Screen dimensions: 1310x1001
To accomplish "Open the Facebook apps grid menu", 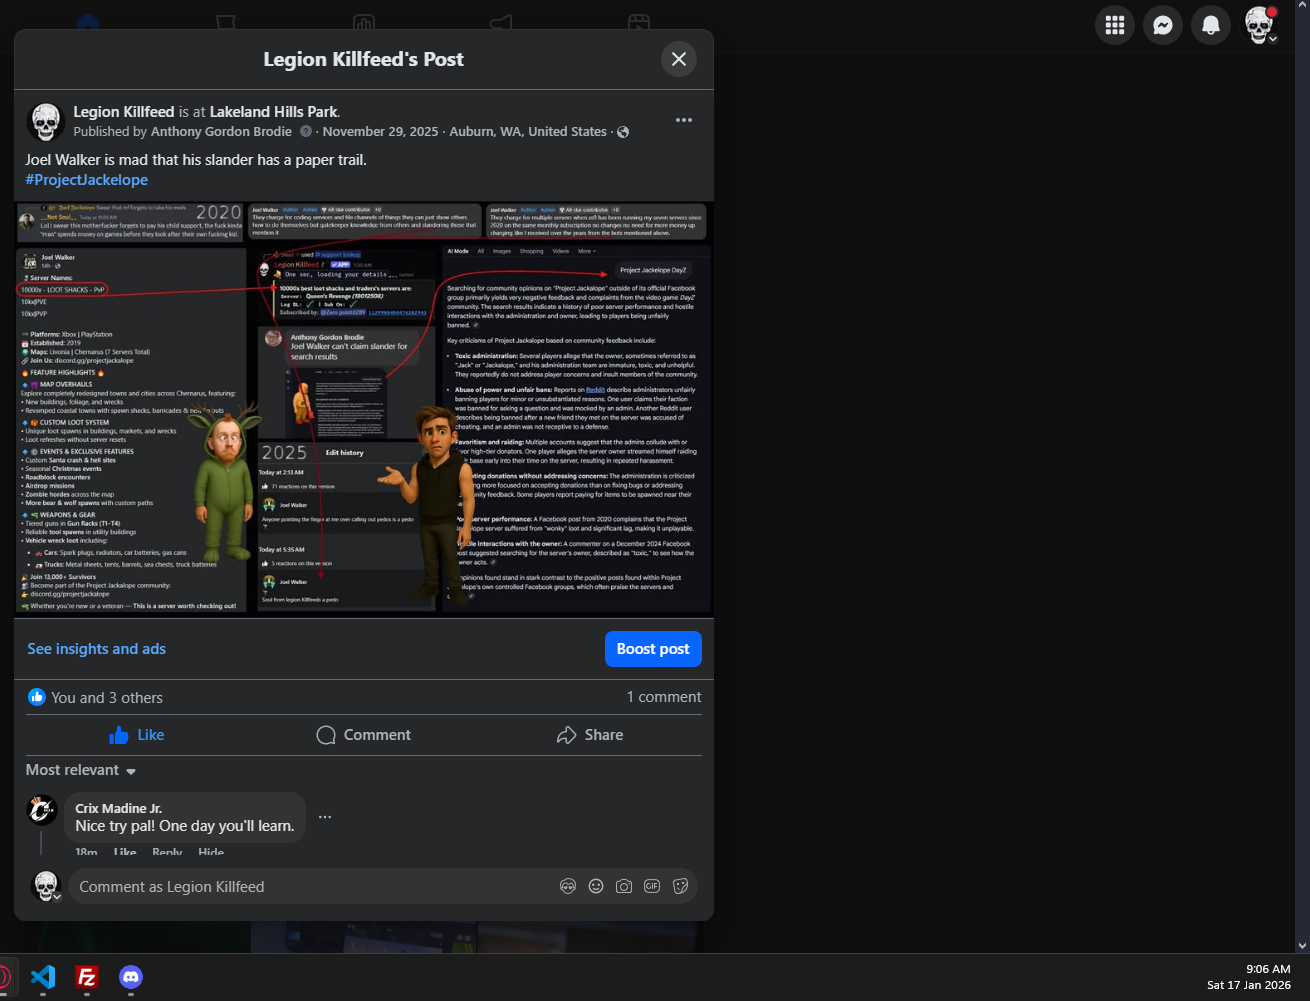I will 1115,25.
